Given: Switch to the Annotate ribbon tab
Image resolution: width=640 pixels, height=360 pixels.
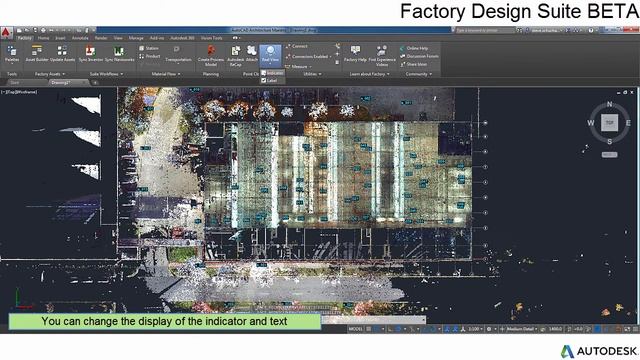Looking at the screenshot, I should [80, 38].
